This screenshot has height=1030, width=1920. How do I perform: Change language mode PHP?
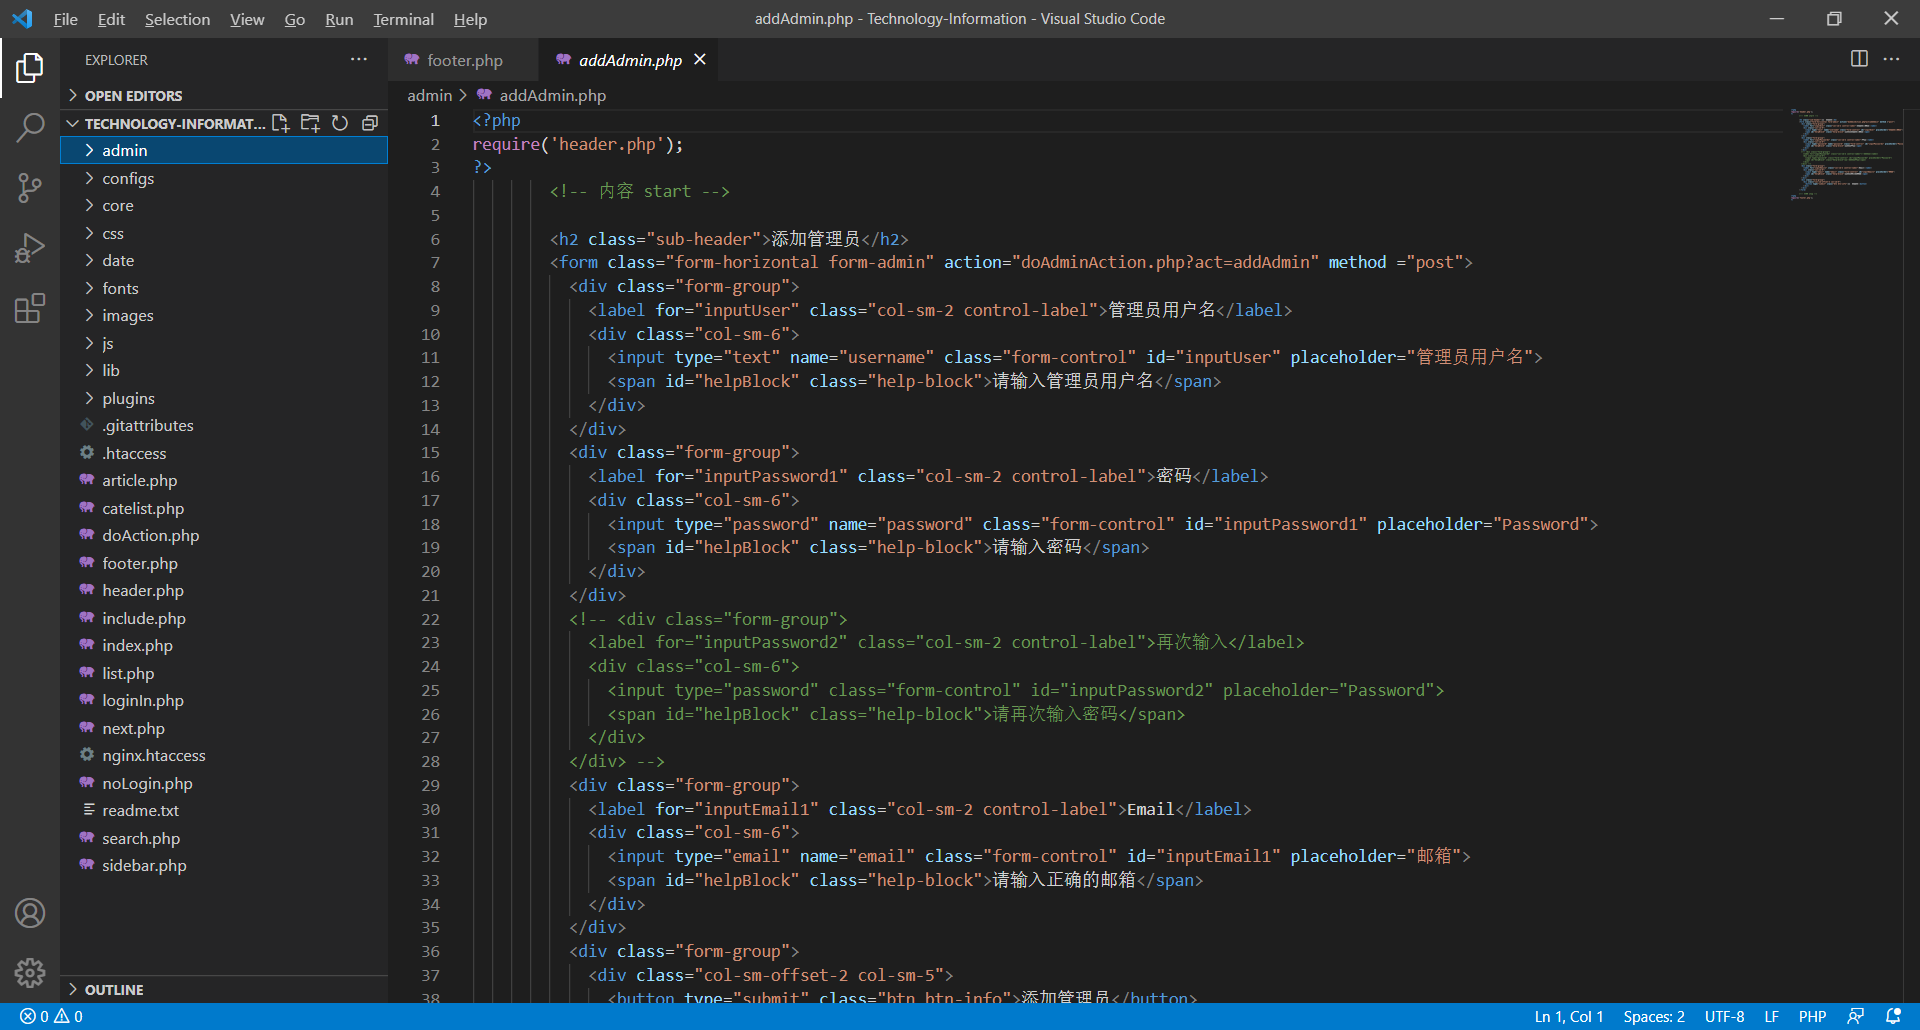[x=1812, y=1017]
